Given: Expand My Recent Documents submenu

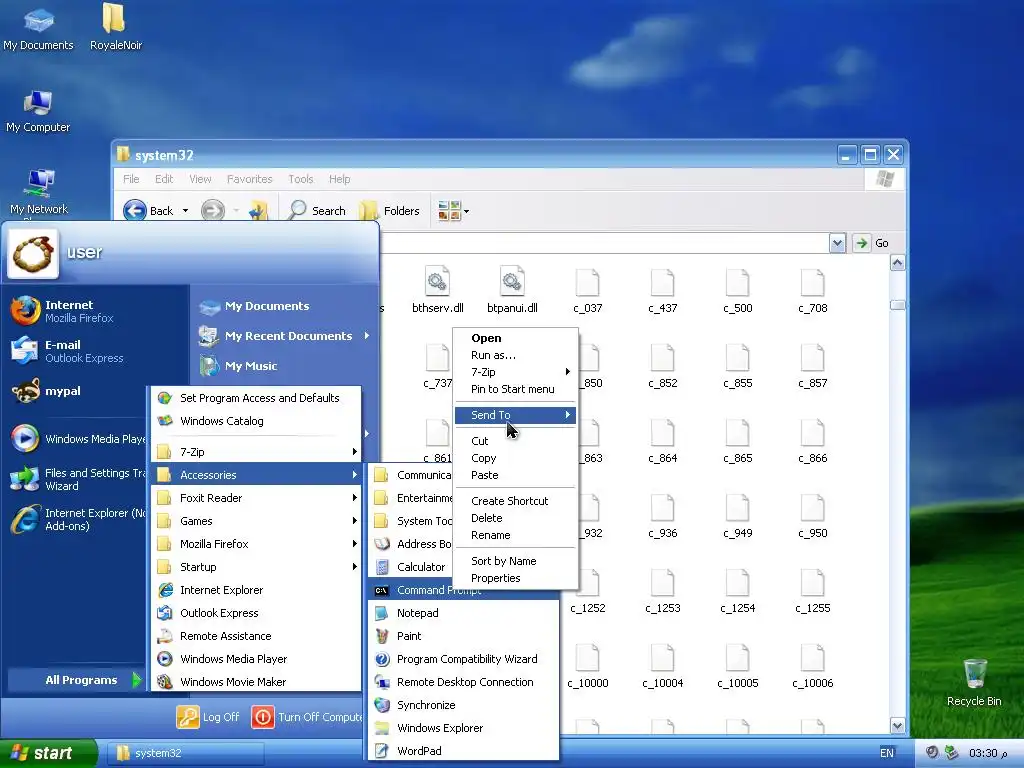Looking at the screenshot, I should [285, 336].
